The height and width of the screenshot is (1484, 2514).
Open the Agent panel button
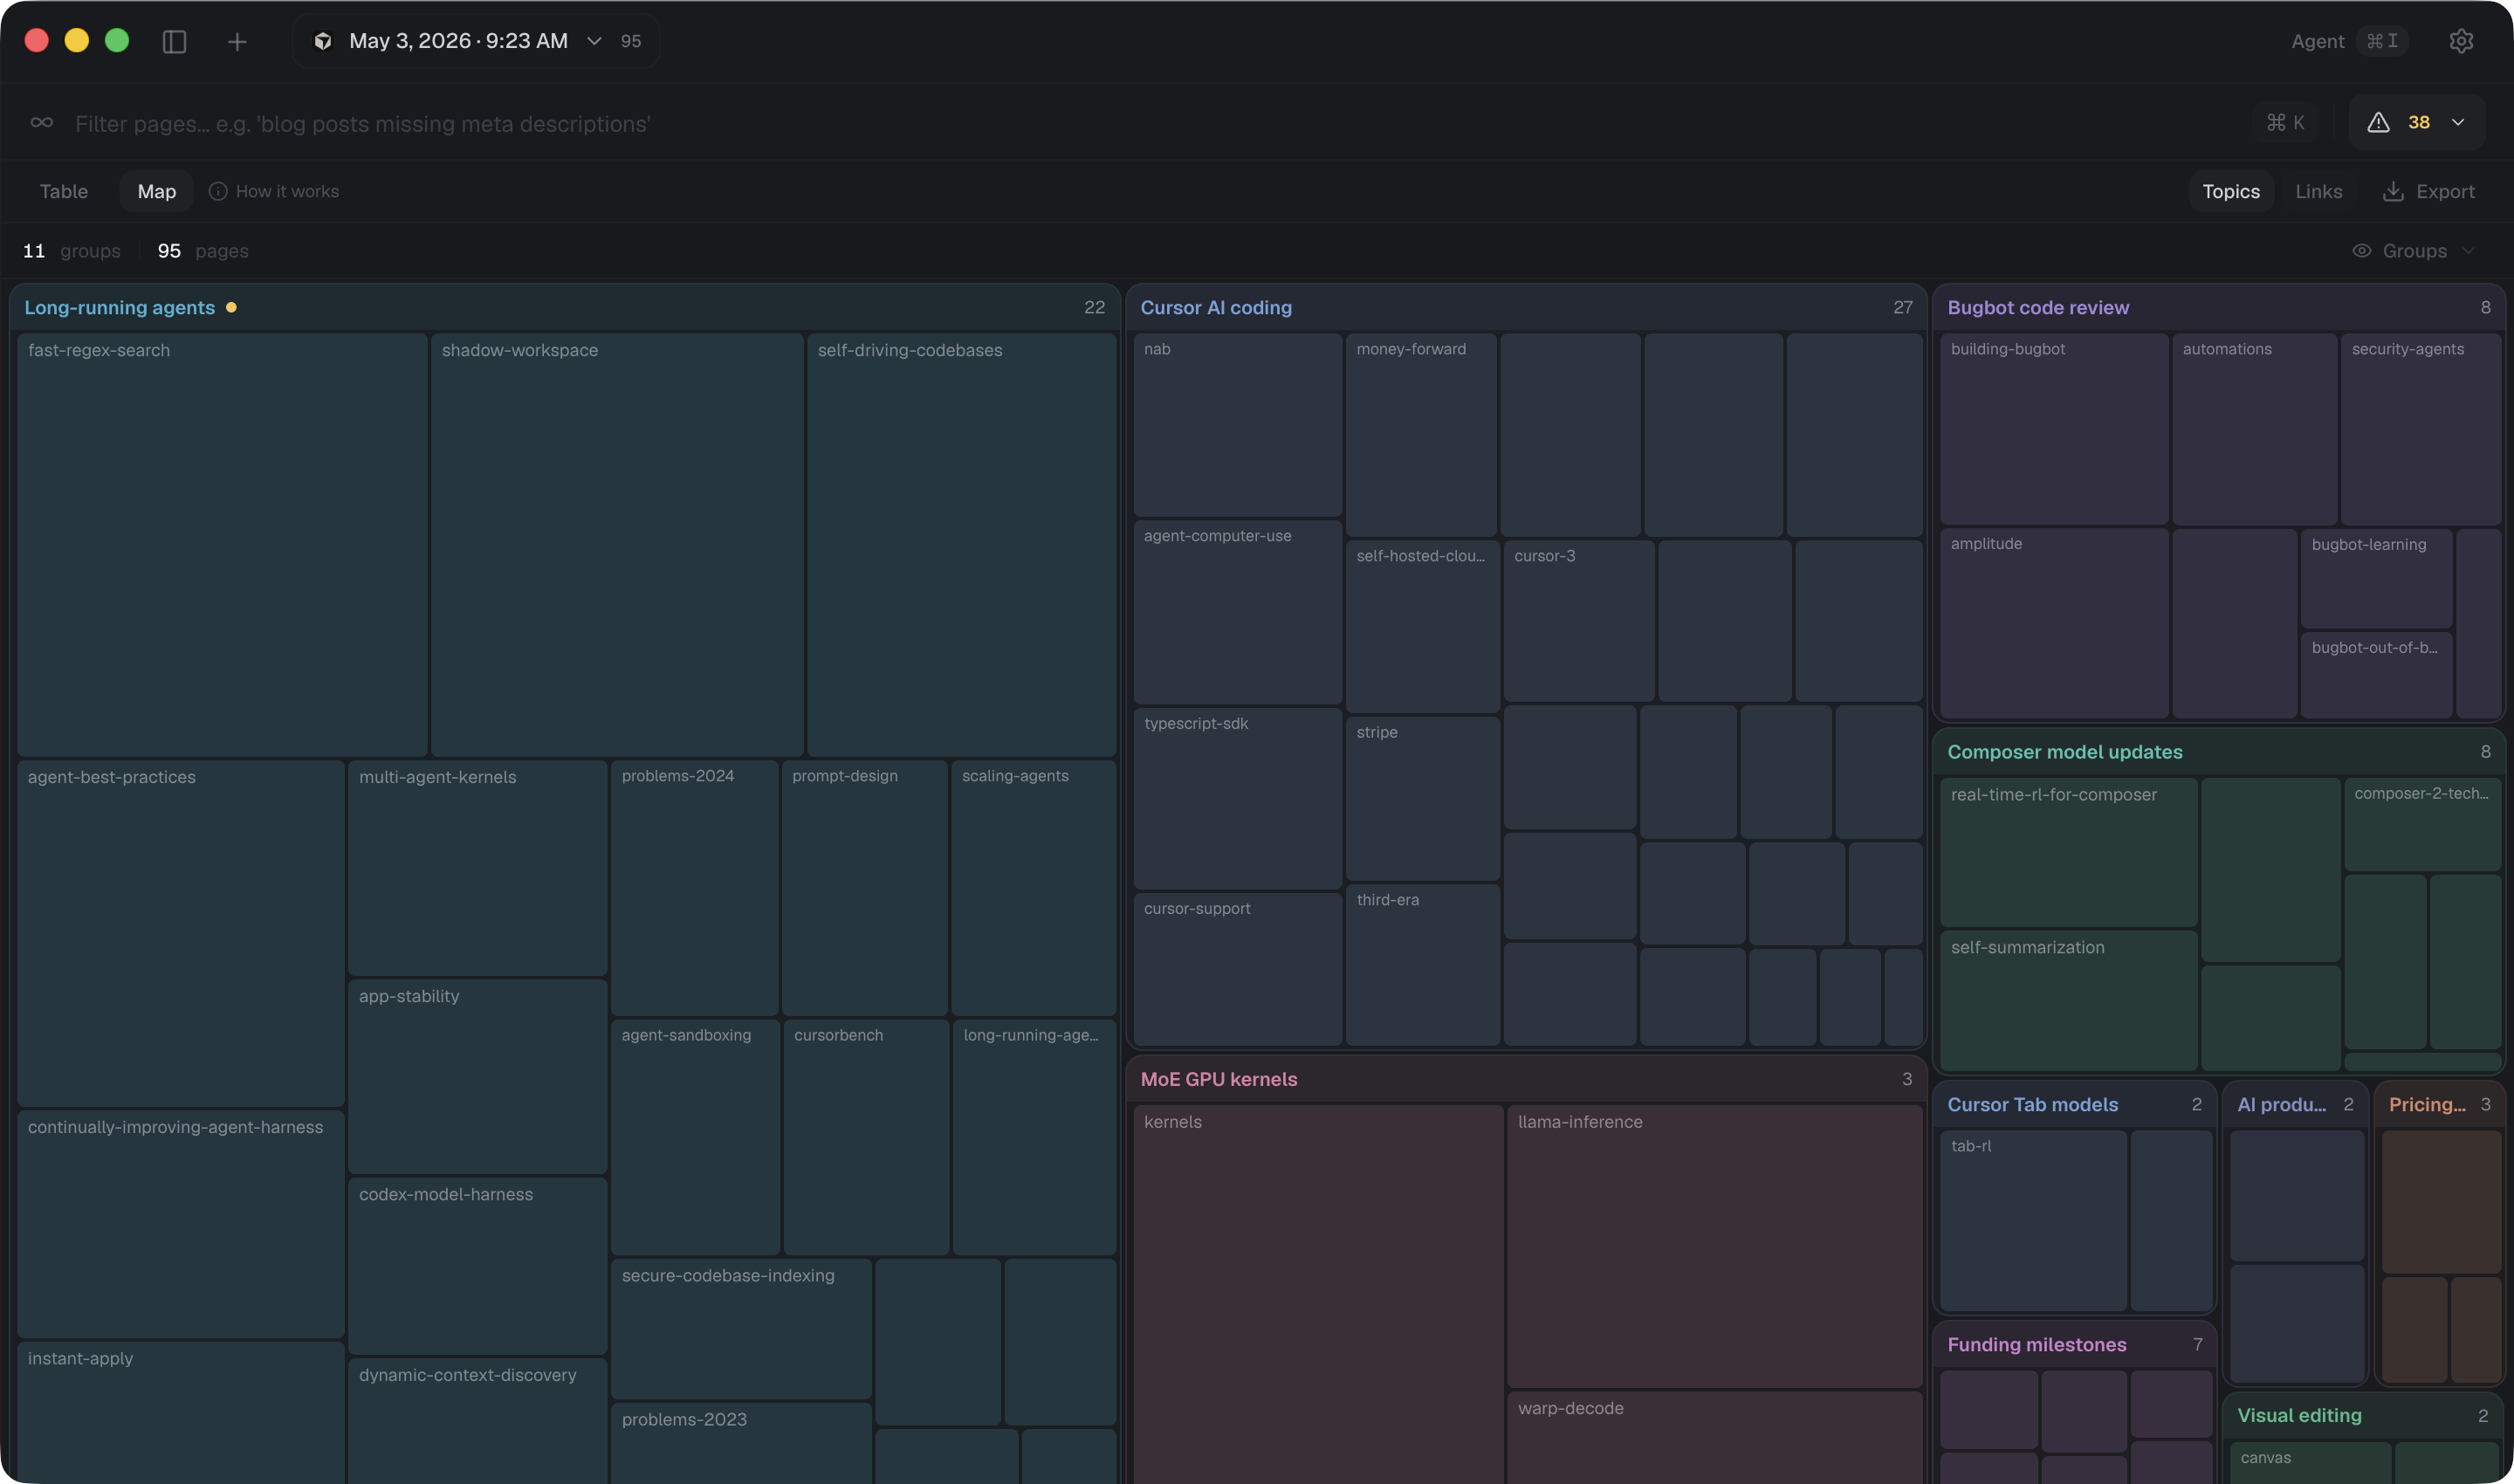tap(2349, 41)
